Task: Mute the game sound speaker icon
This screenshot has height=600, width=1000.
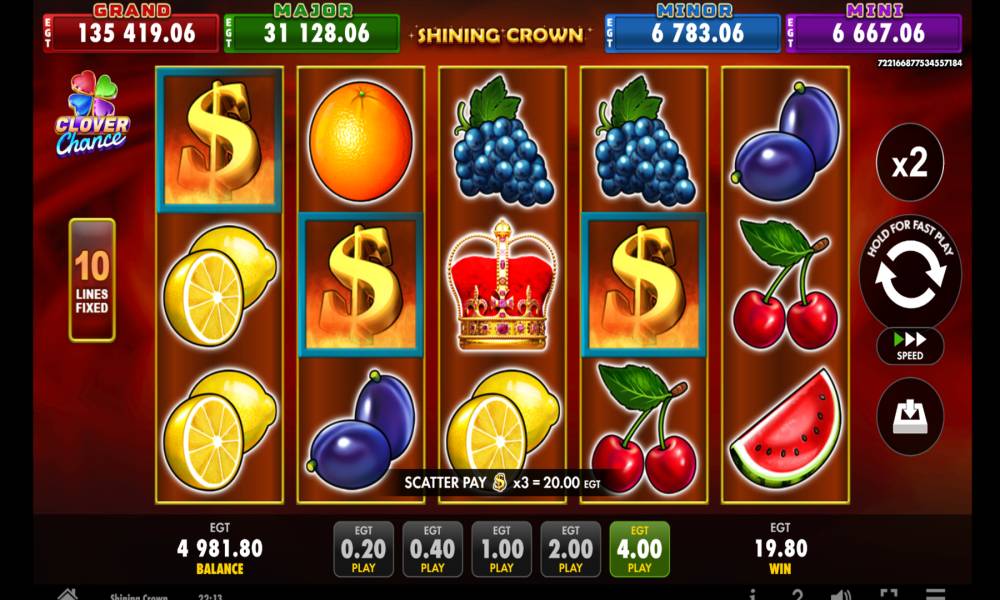Action: [841, 594]
